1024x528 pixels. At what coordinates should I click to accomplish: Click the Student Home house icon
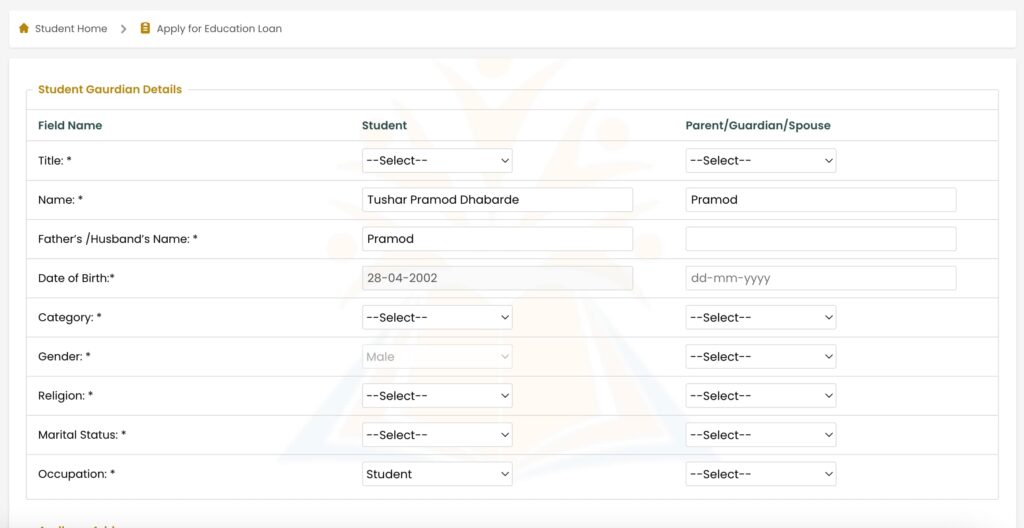24,28
